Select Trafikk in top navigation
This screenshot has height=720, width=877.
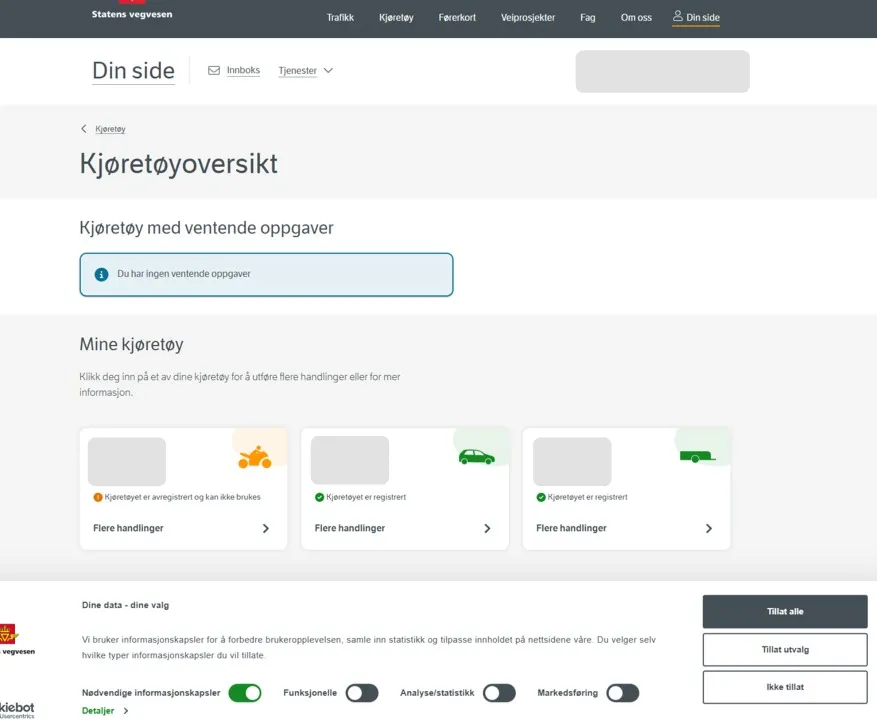click(340, 17)
